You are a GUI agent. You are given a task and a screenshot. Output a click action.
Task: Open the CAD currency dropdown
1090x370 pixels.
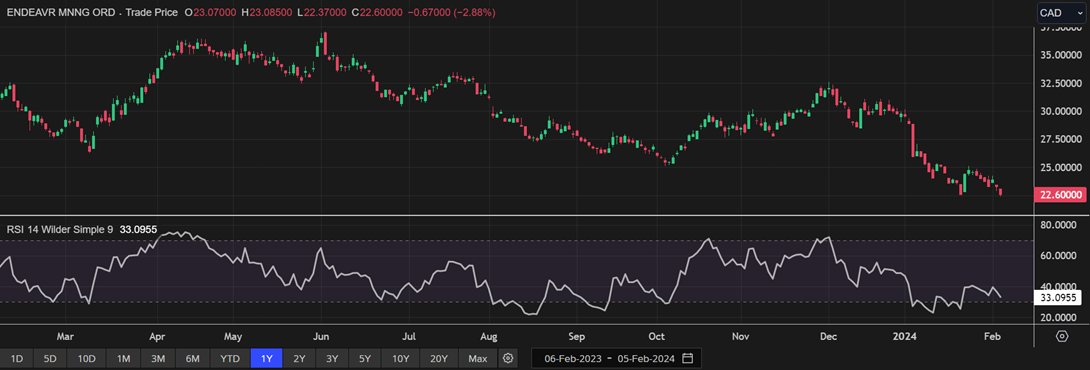pyautogui.click(x=1061, y=13)
